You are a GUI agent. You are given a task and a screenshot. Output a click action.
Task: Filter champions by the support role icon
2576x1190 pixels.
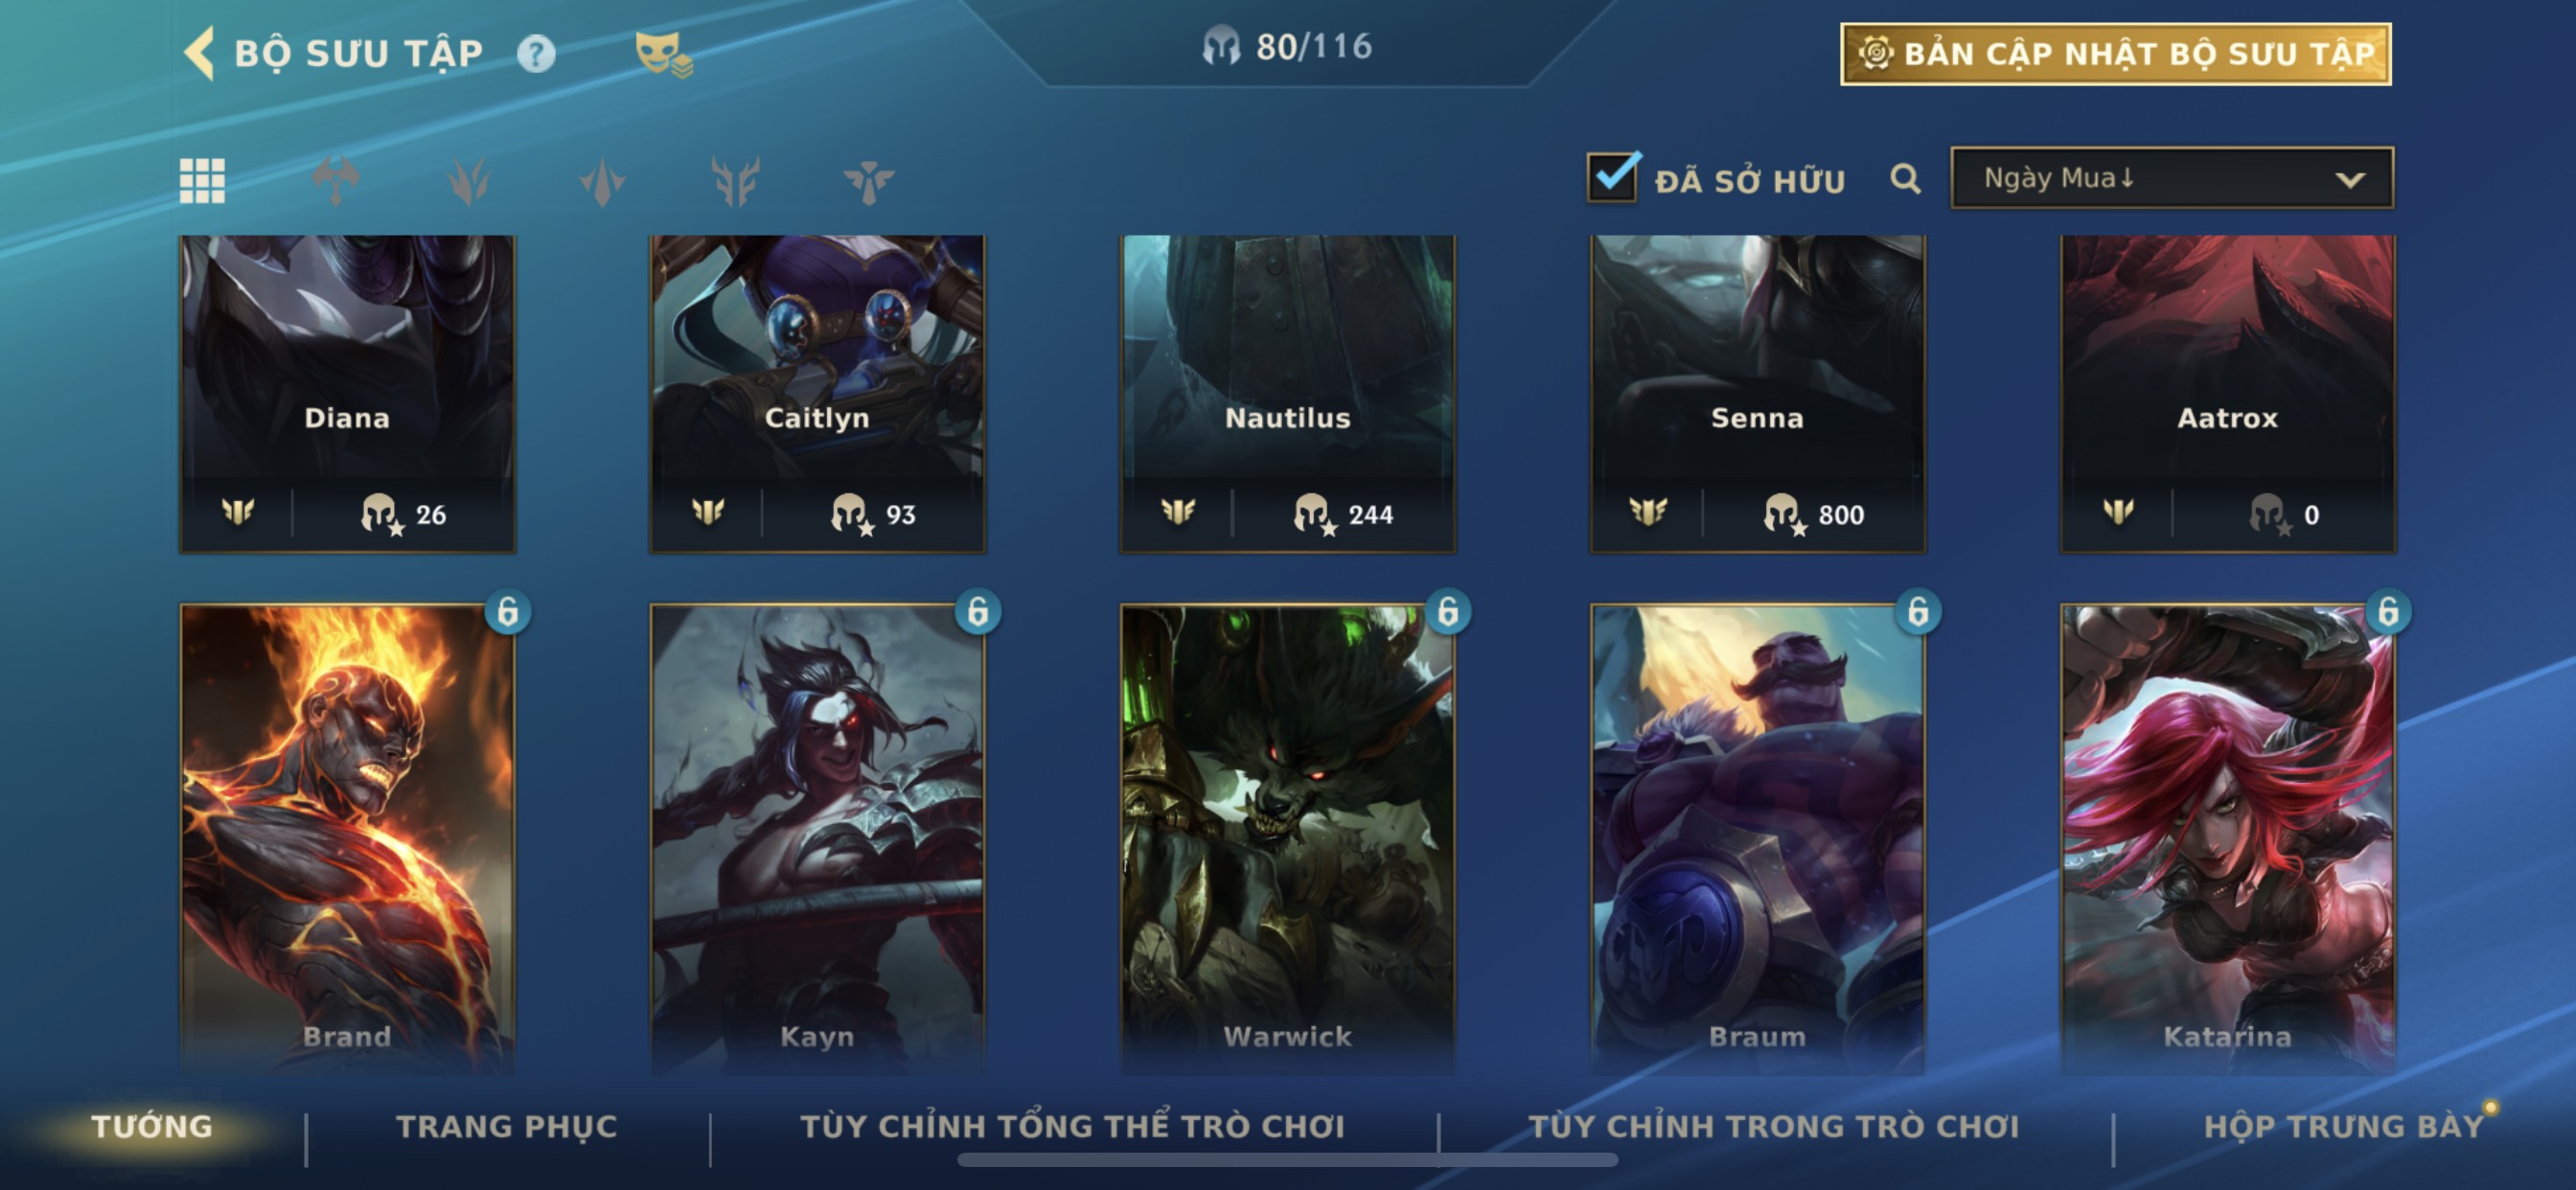pos(868,181)
